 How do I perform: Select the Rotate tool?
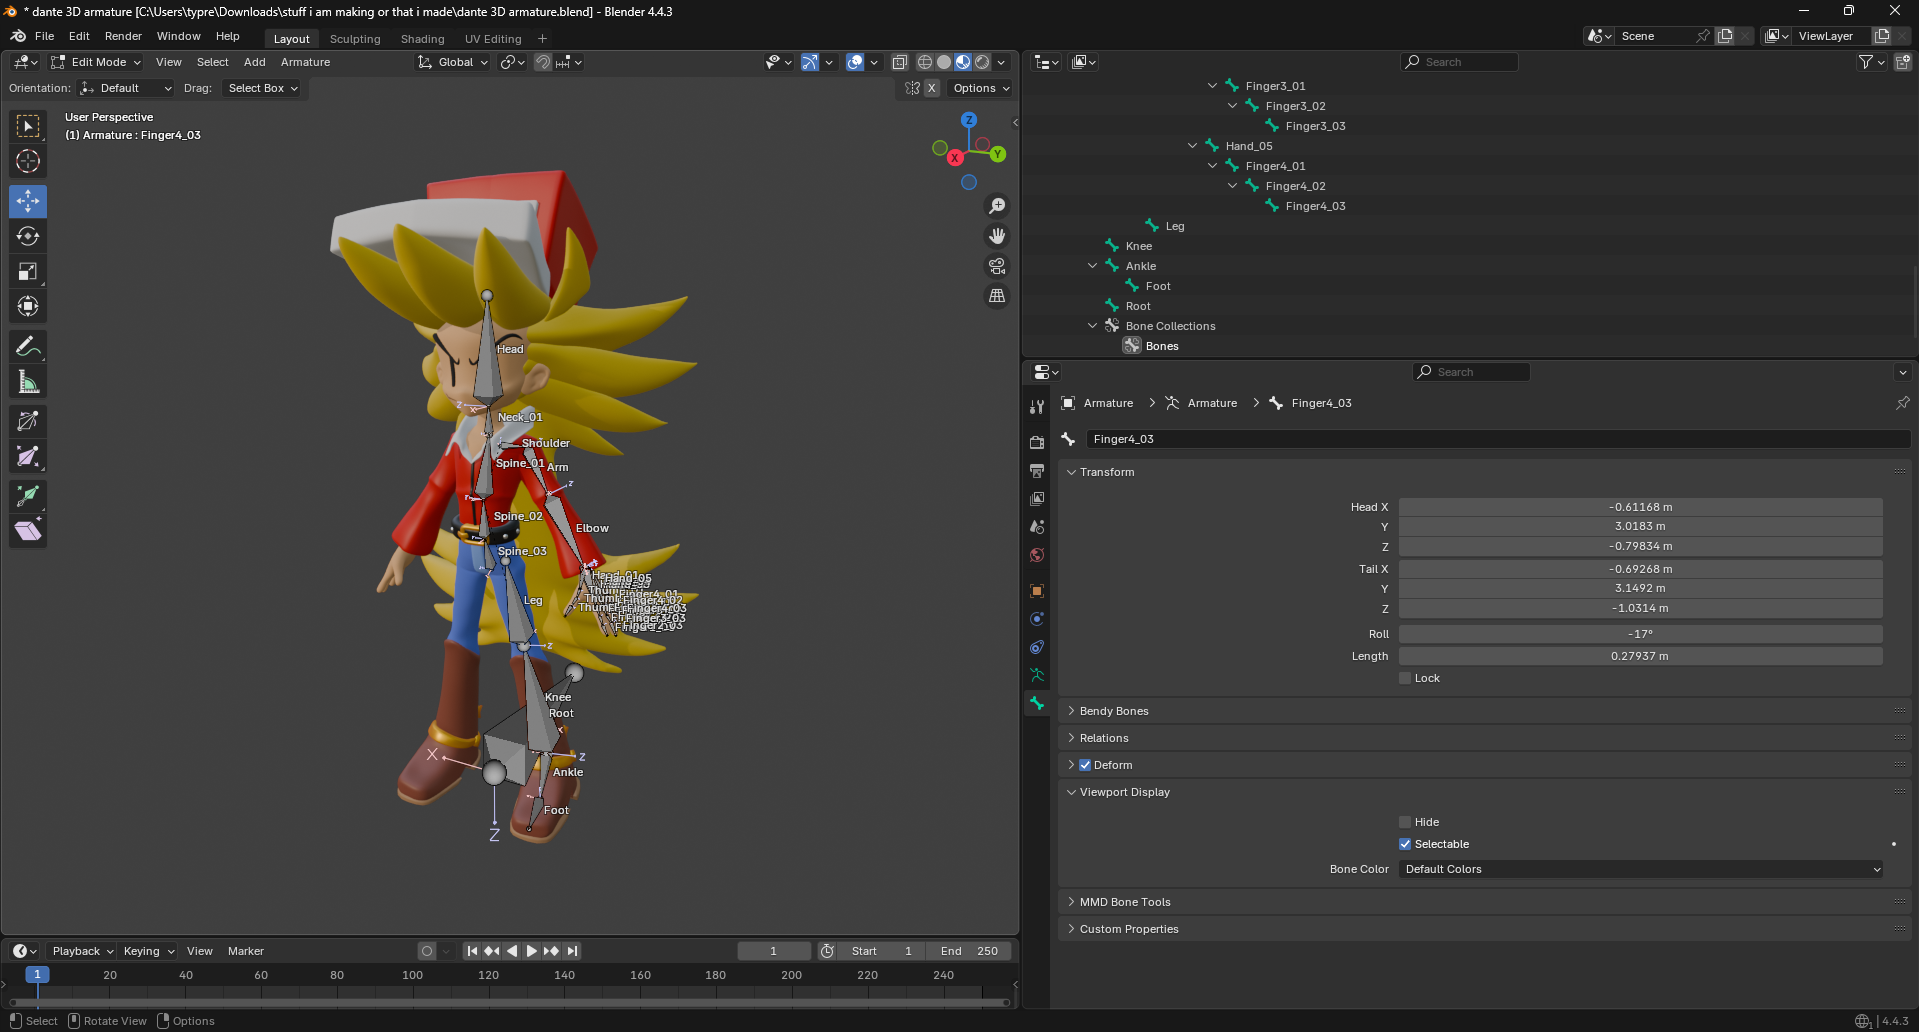click(x=28, y=236)
